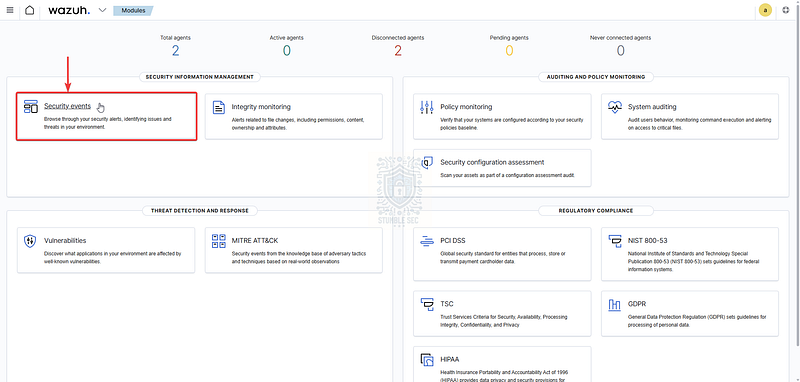Click the Policy monitoring icon
800x382 pixels.
427,107
